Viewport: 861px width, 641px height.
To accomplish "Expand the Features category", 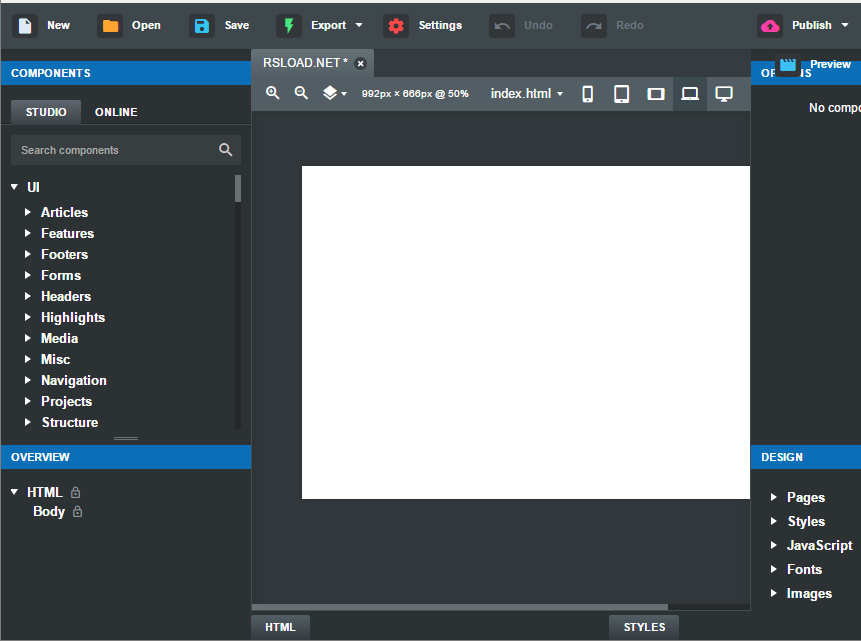I will point(27,233).
